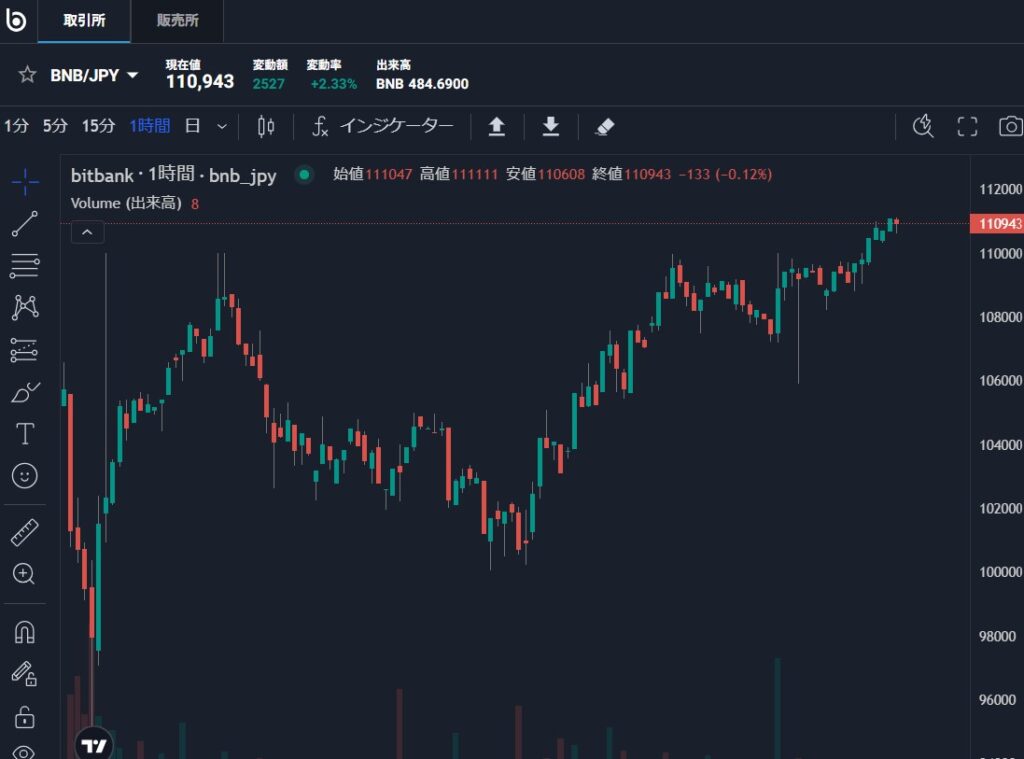Select the trend line drawing tool
Screen dimensions: 1024x759
point(25,224)
